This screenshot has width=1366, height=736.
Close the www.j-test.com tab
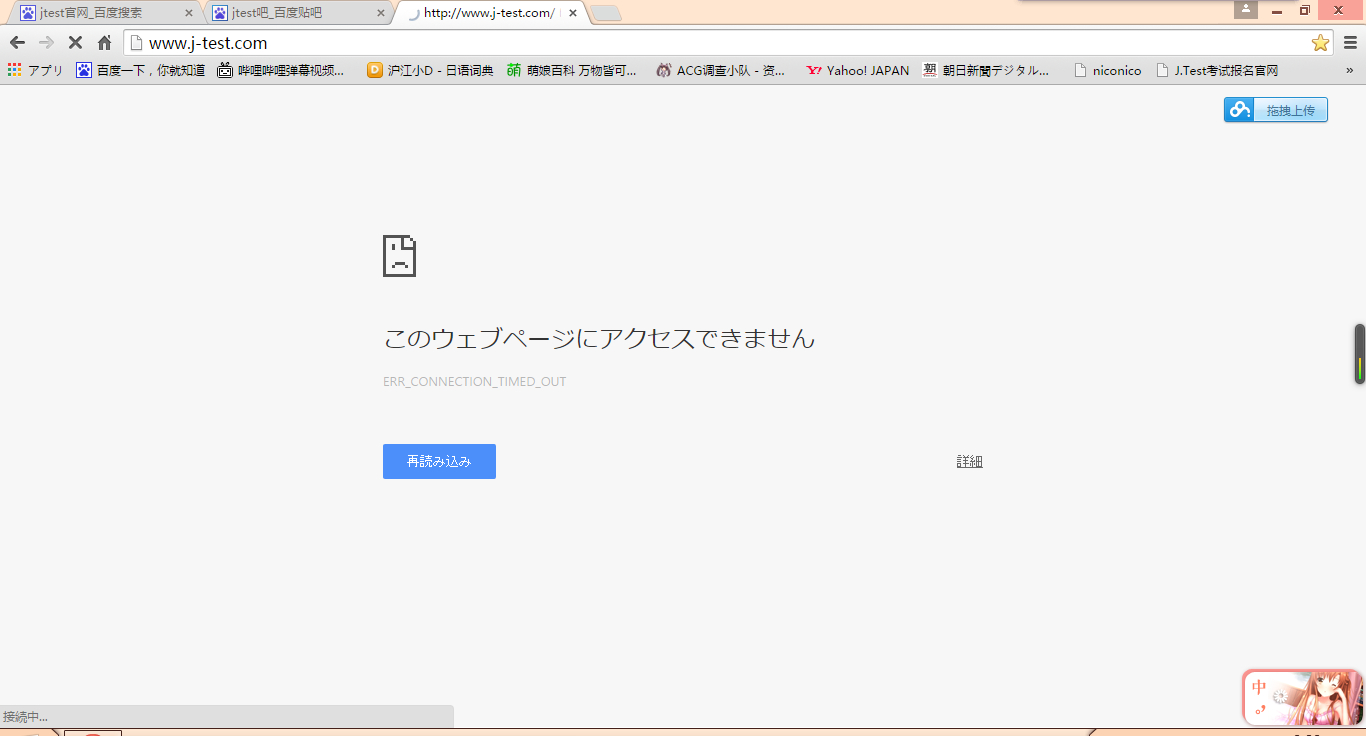click(x=573, y=13)
